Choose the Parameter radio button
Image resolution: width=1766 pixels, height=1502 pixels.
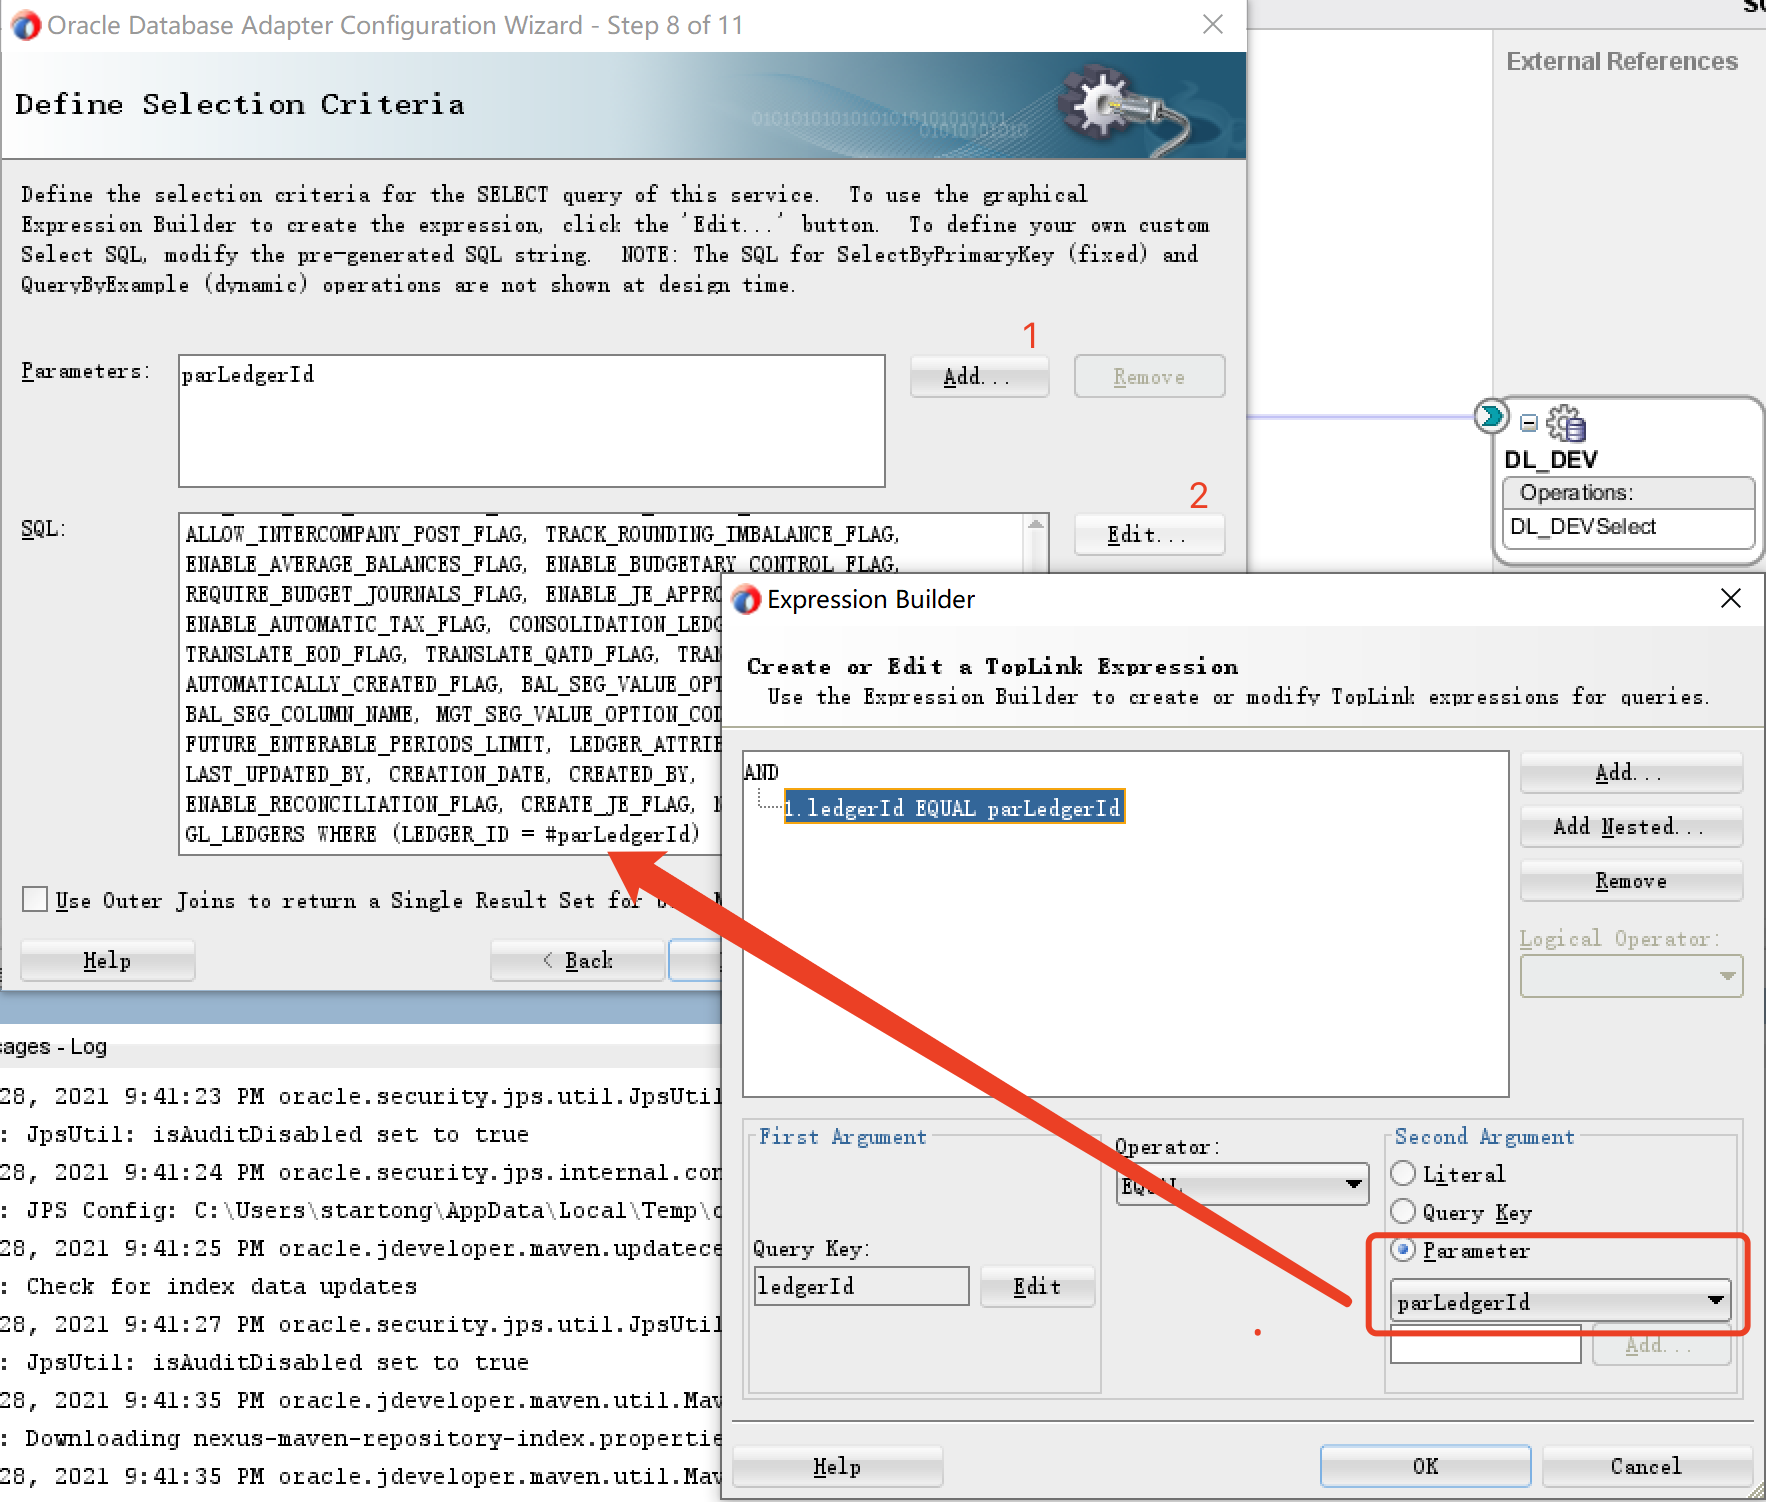tap(1404, 1249)
